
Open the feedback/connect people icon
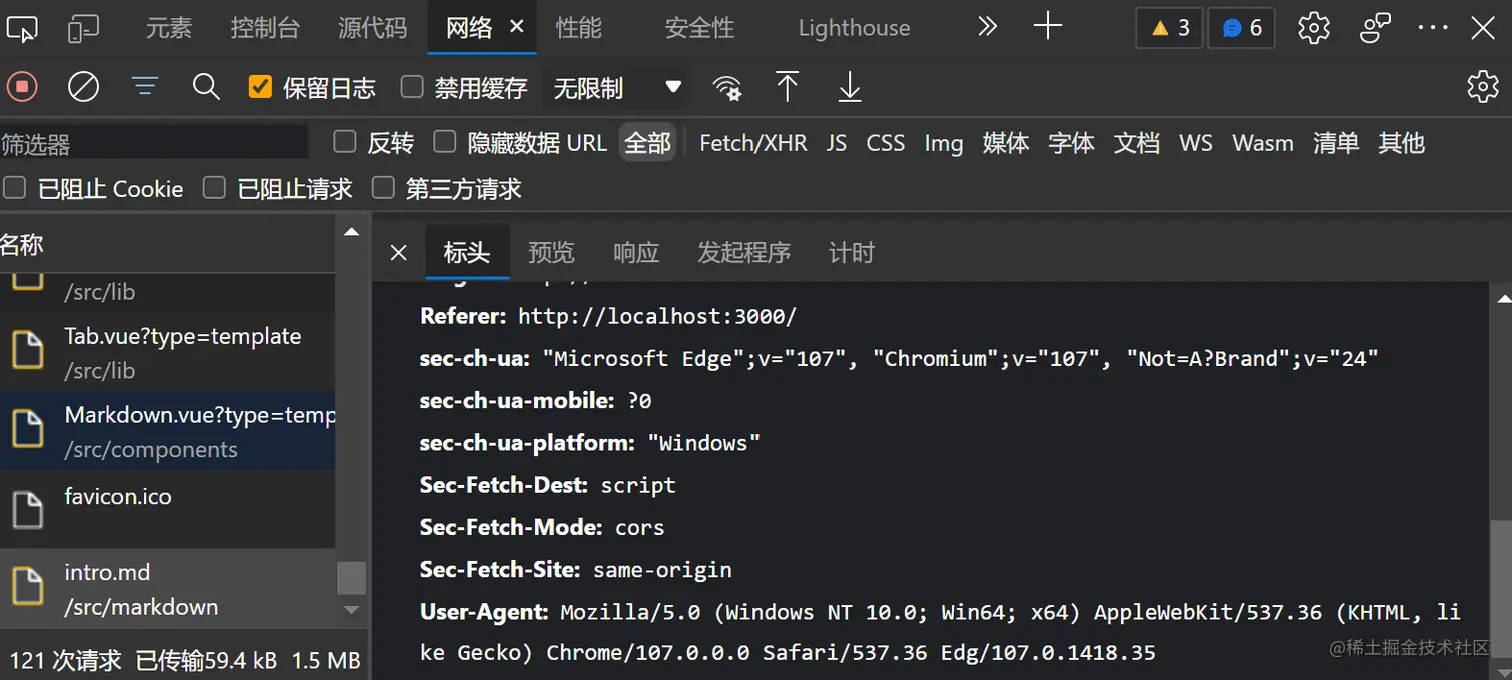click(1376, 28)
